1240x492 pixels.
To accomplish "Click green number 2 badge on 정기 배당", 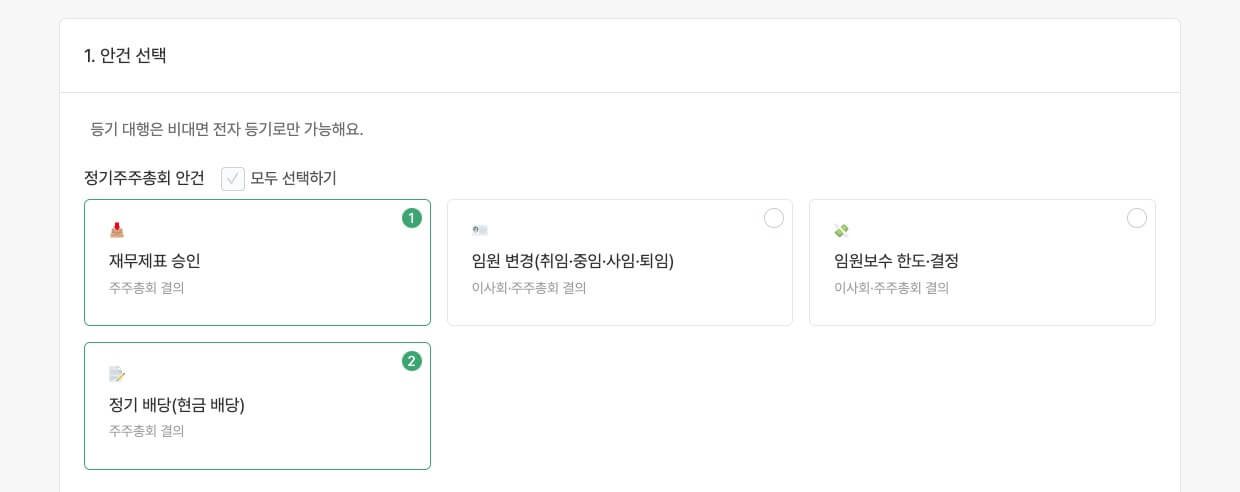I will click(412, 361).
